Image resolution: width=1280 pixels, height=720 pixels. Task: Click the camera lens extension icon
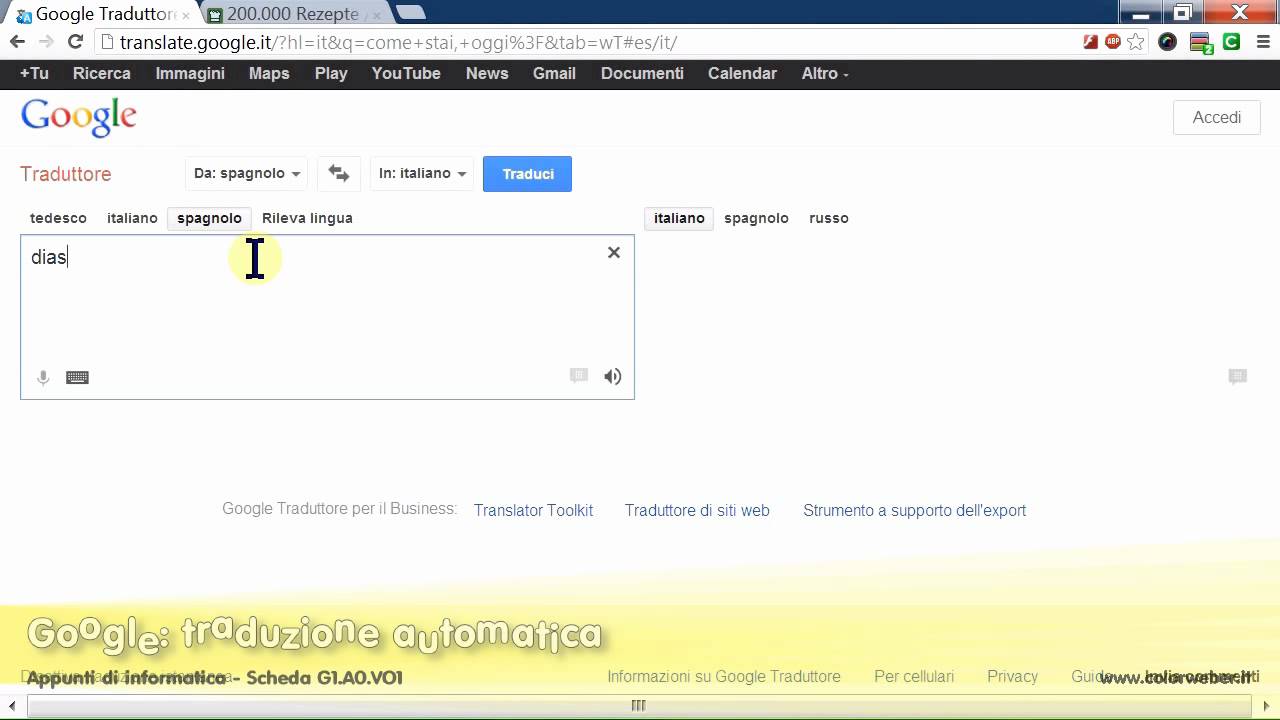pyautogui.click(x=1168, y=42)
